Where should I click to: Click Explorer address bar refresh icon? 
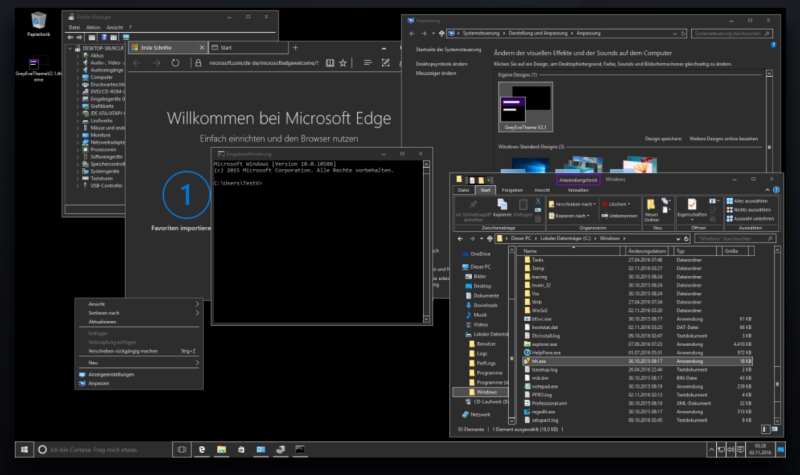click(687, 238)
